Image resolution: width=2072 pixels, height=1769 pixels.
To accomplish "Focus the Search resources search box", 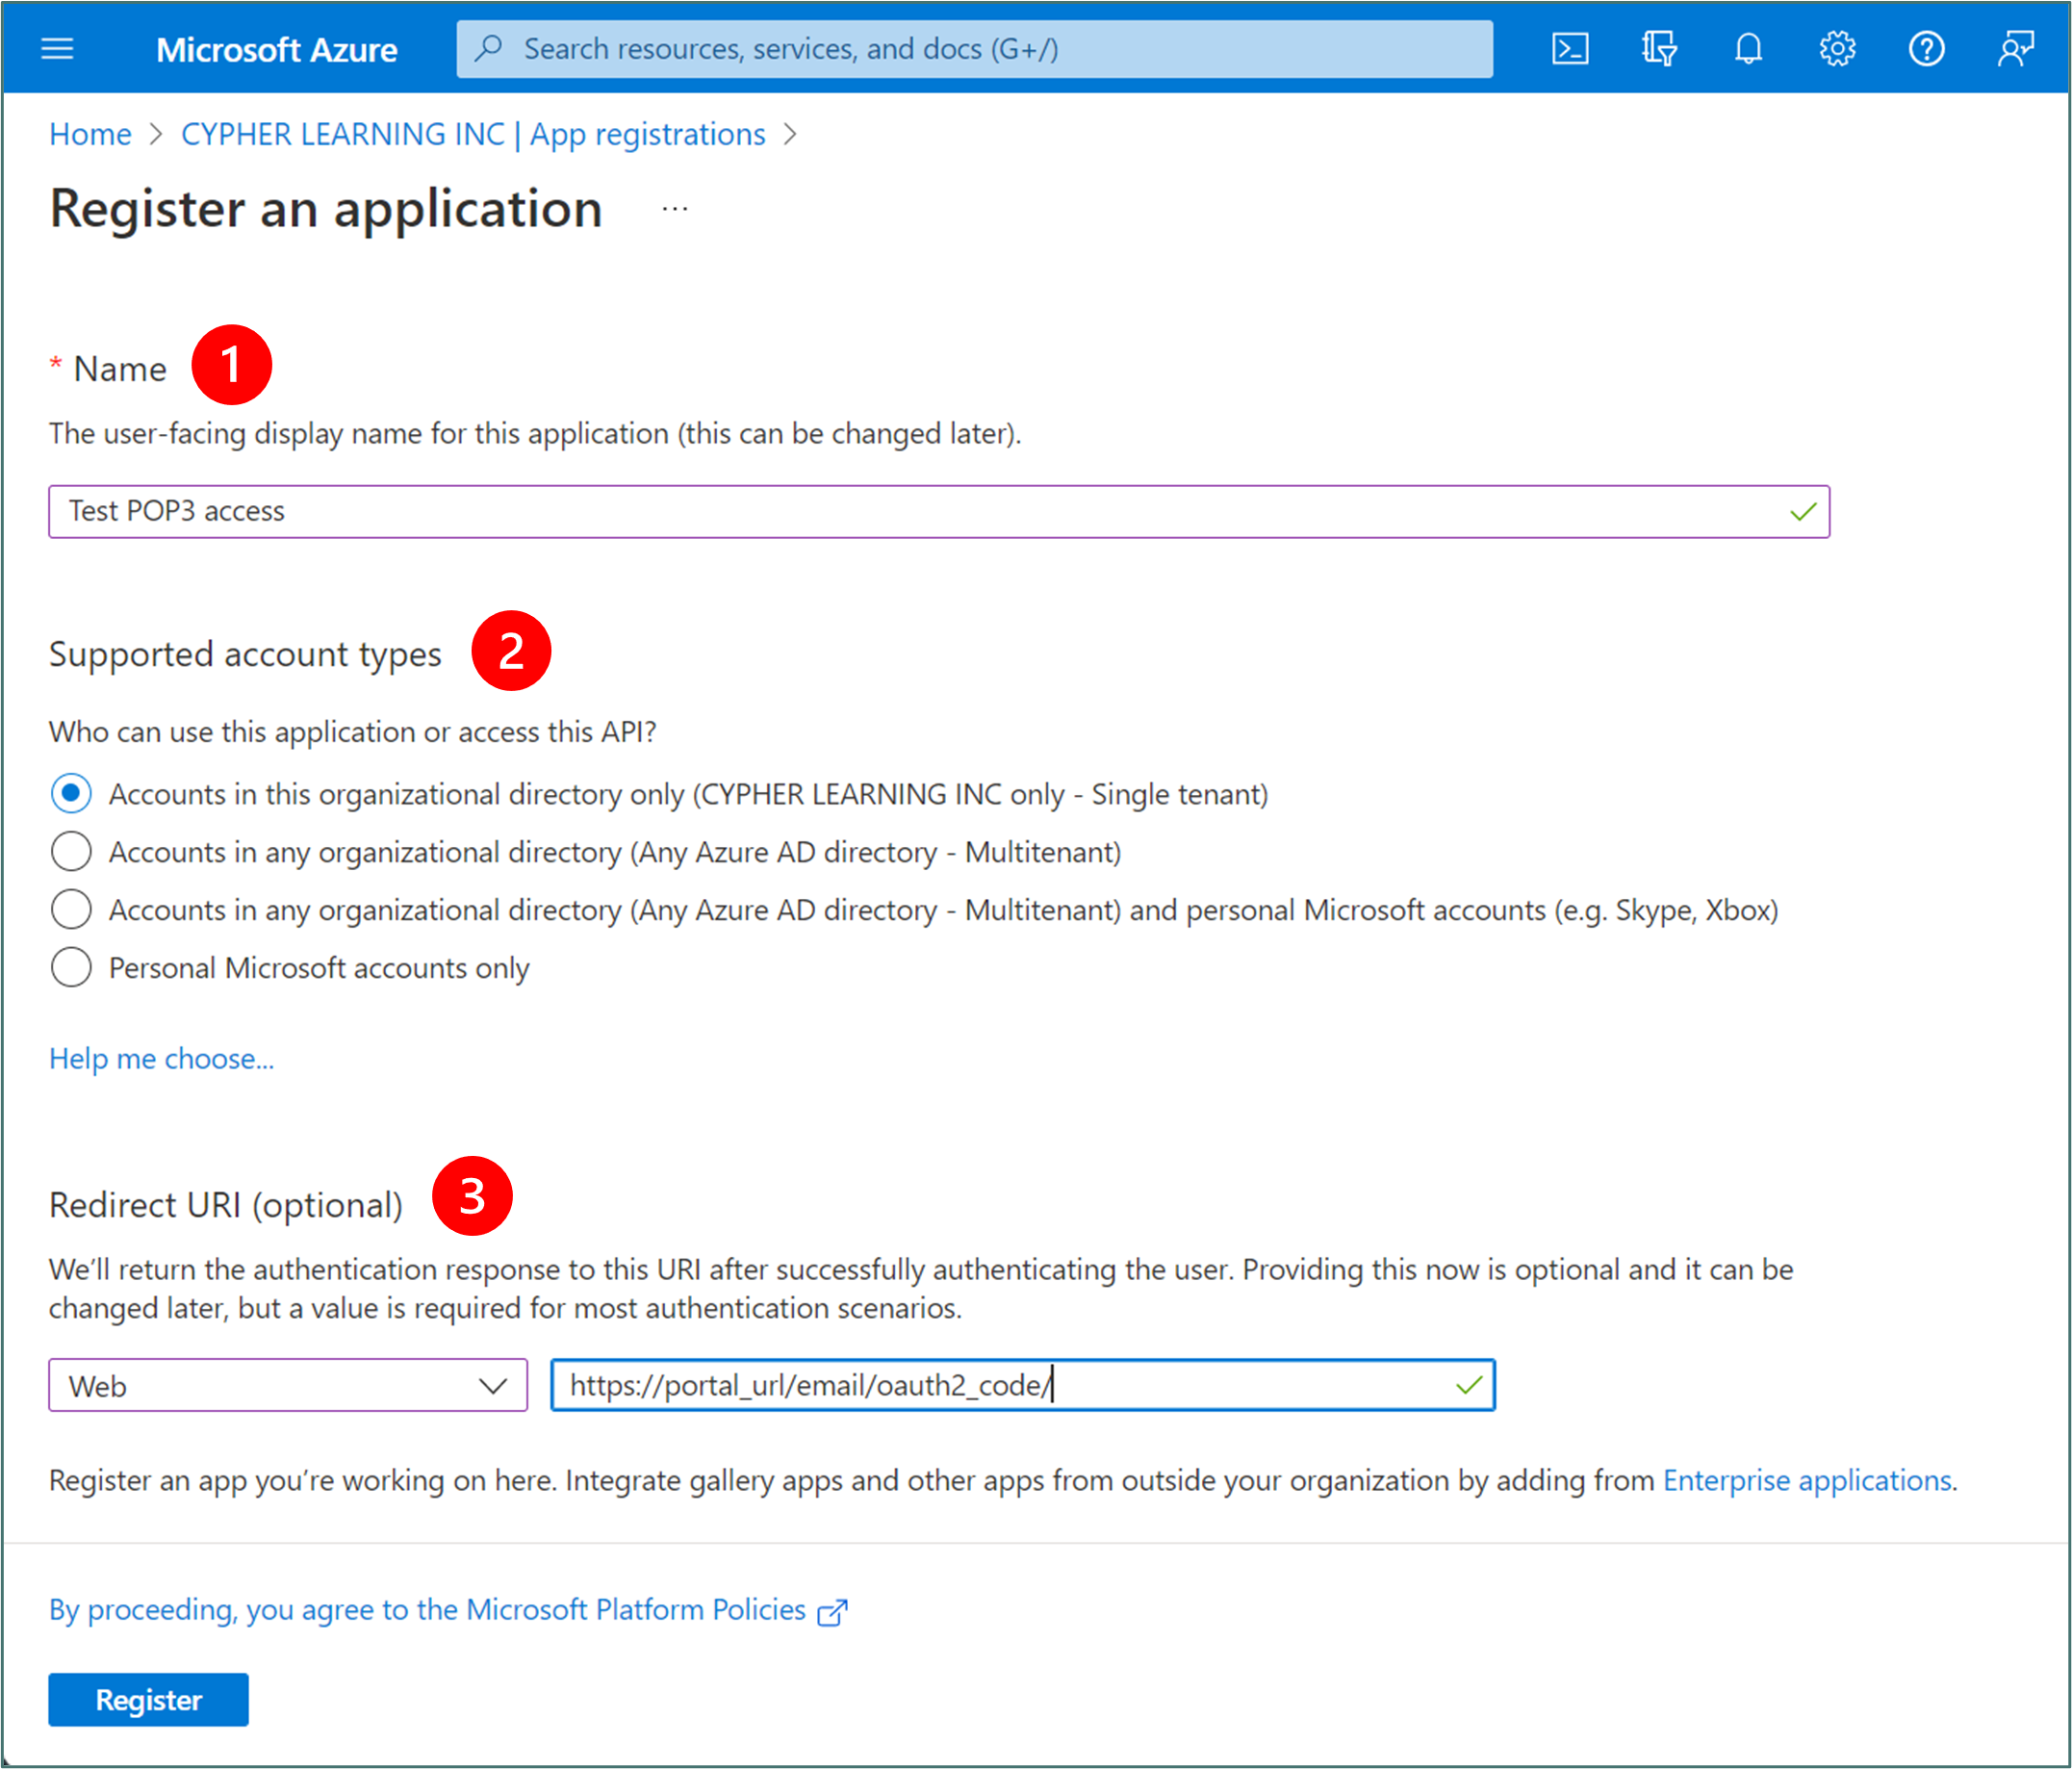I will coord(975,48).
